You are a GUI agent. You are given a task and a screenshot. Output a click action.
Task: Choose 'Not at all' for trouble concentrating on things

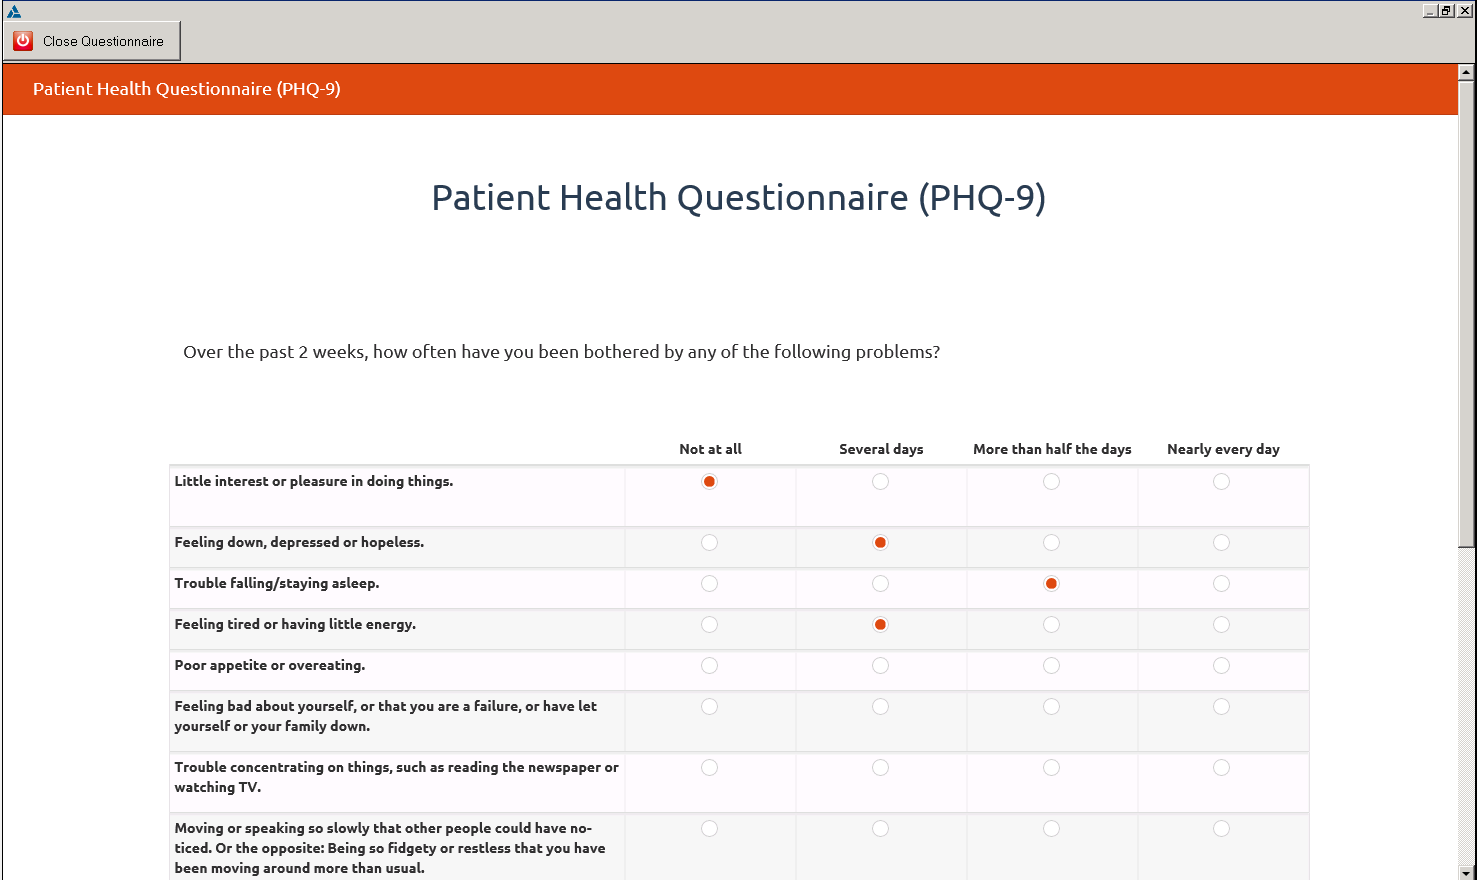[x=709, y=768]
